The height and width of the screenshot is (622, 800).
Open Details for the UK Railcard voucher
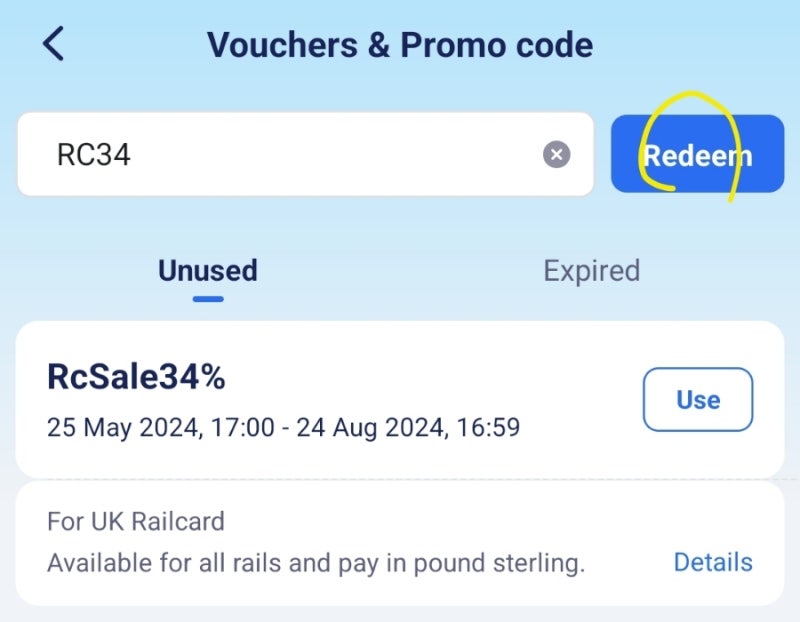tap(713, 562)
